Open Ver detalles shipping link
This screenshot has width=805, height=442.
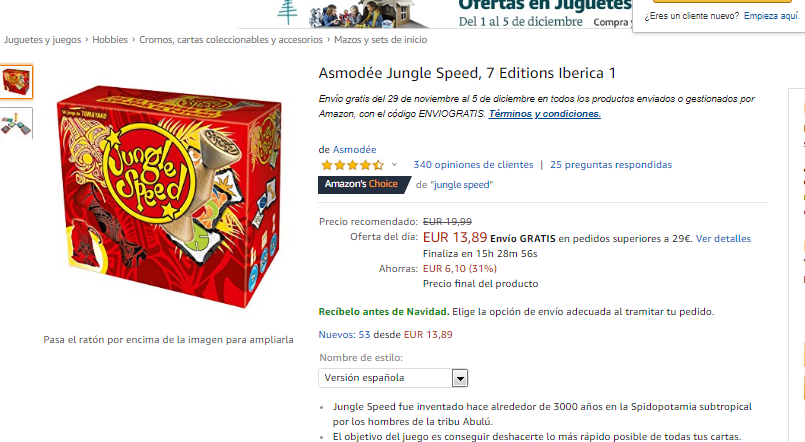click(723, 239)
